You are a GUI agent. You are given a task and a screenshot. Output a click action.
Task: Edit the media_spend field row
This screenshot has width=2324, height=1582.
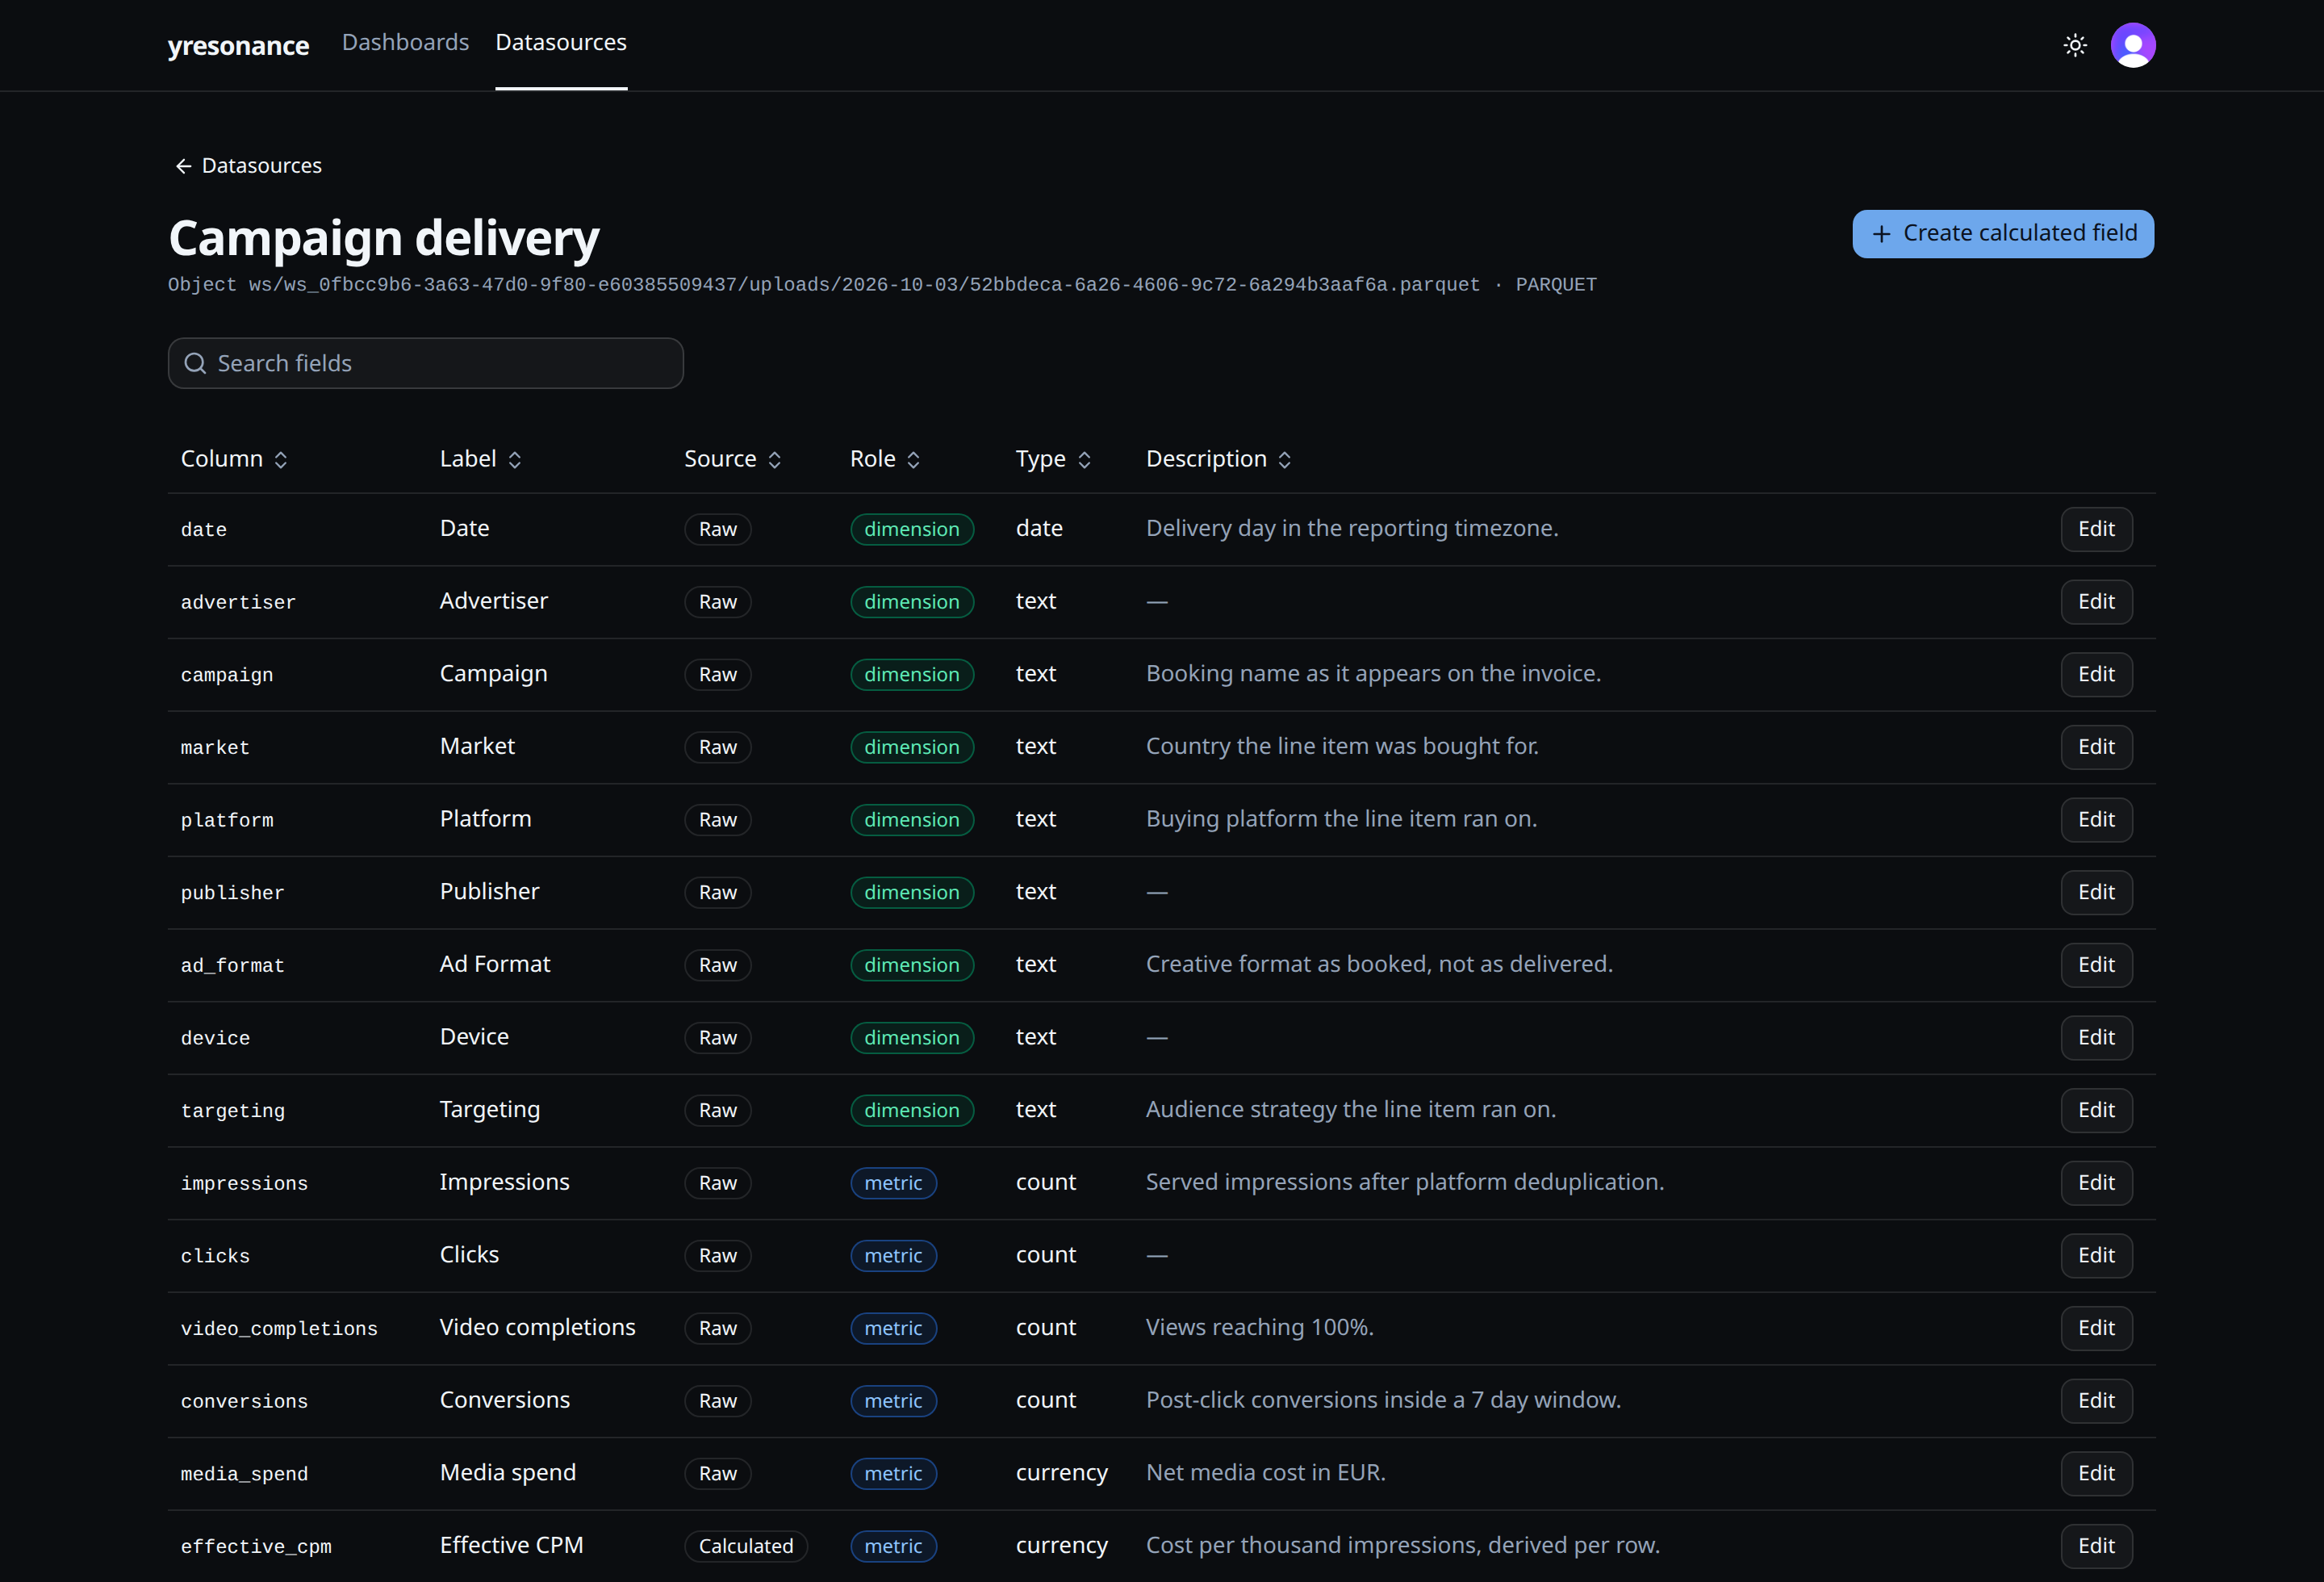click(2096, 1474)
